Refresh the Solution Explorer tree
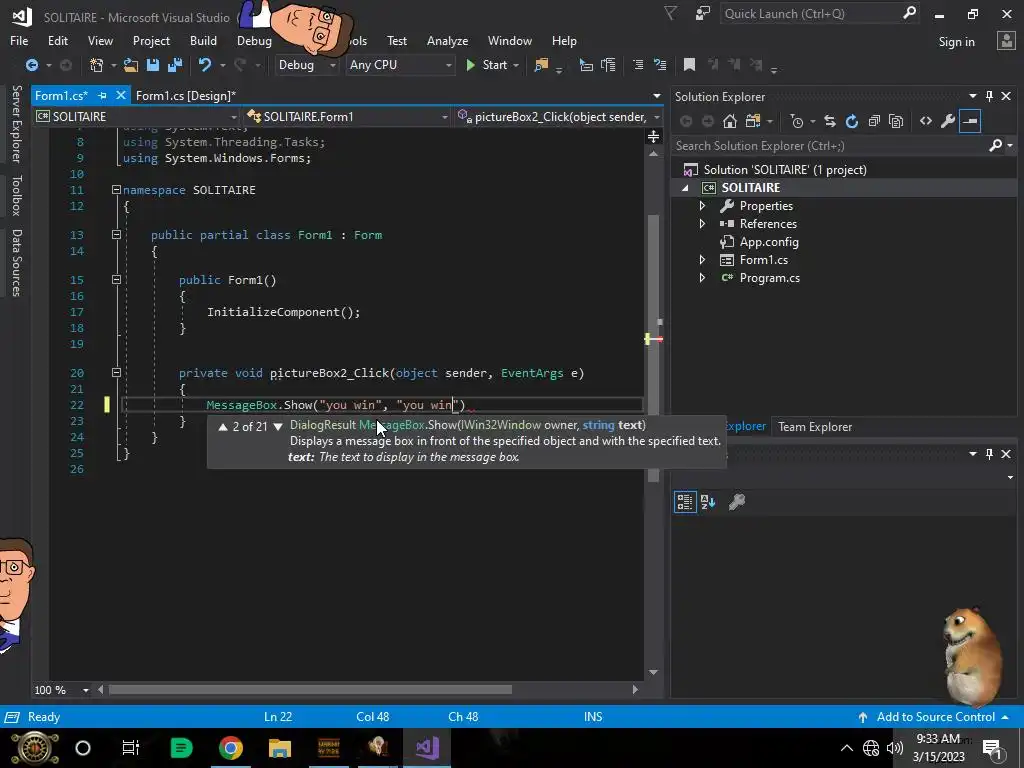 click(x=852, y=121)
